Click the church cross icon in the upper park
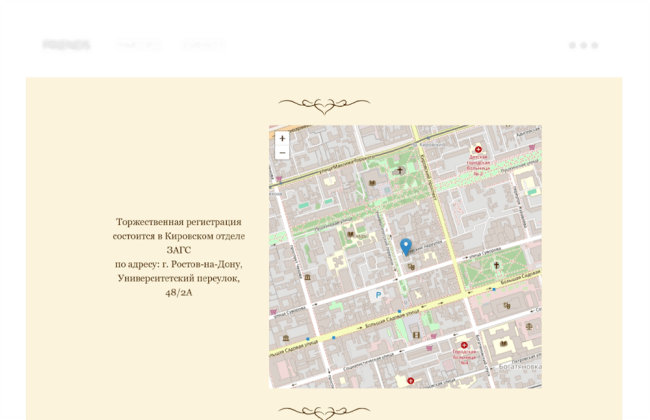The width and height of the screenshot is (650, 420). click(x=400, y=171)
